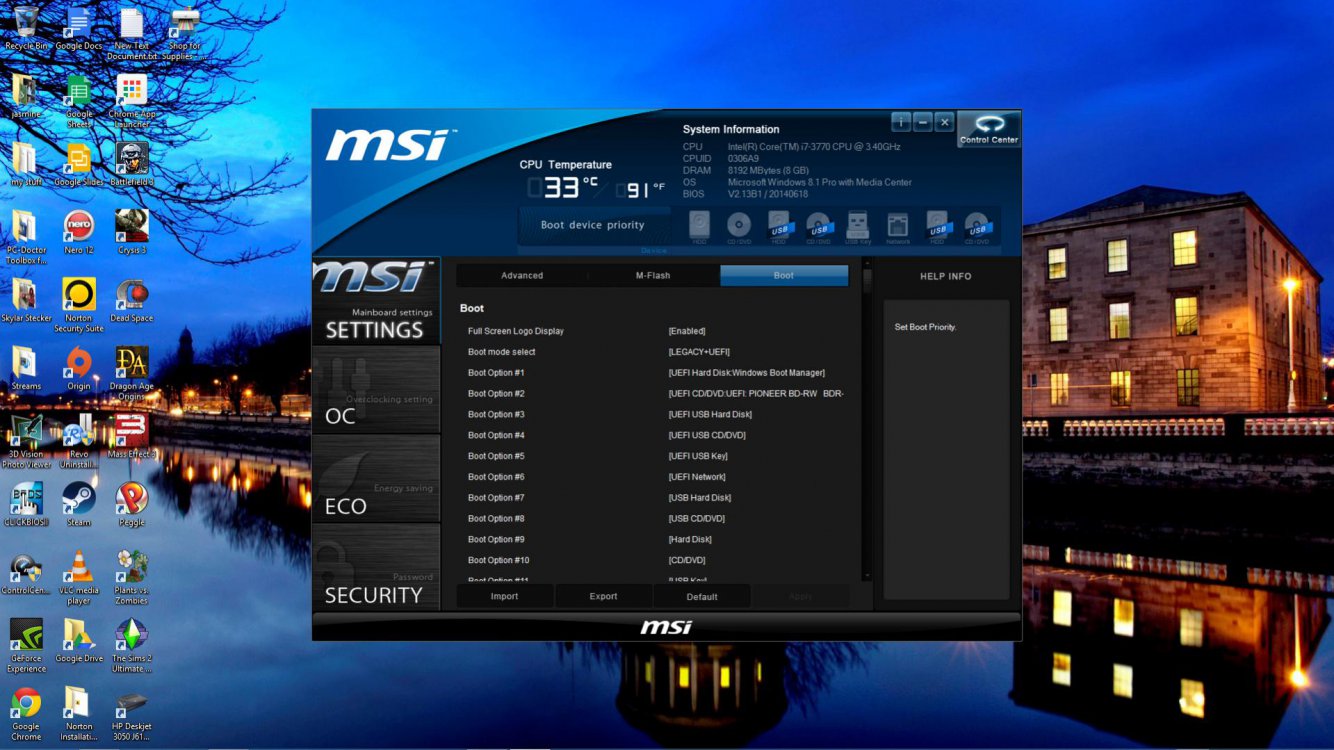Select the Boot tab

(x=784, y=276)
